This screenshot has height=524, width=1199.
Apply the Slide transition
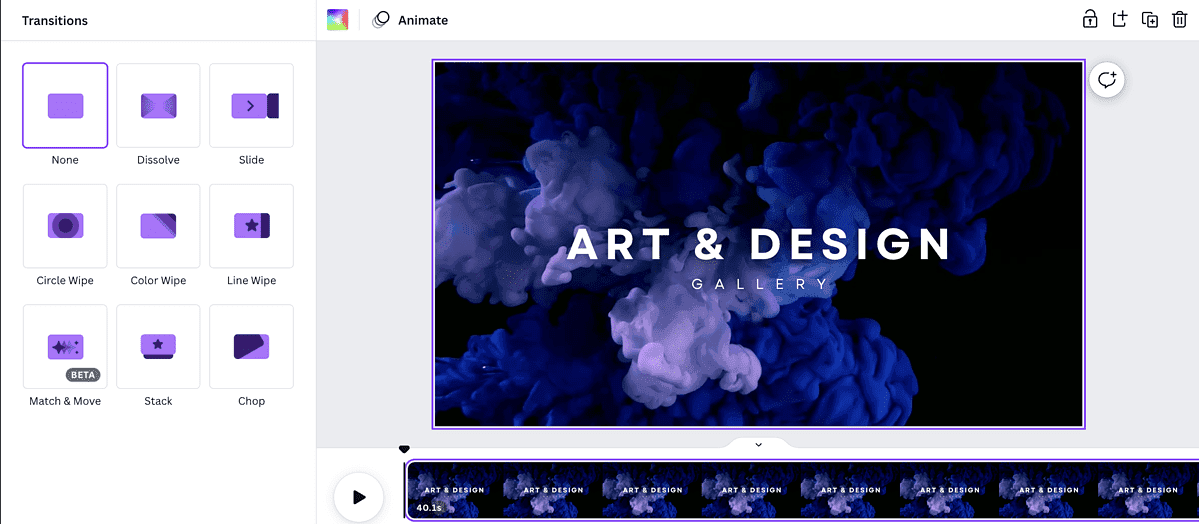pos(251,105)
